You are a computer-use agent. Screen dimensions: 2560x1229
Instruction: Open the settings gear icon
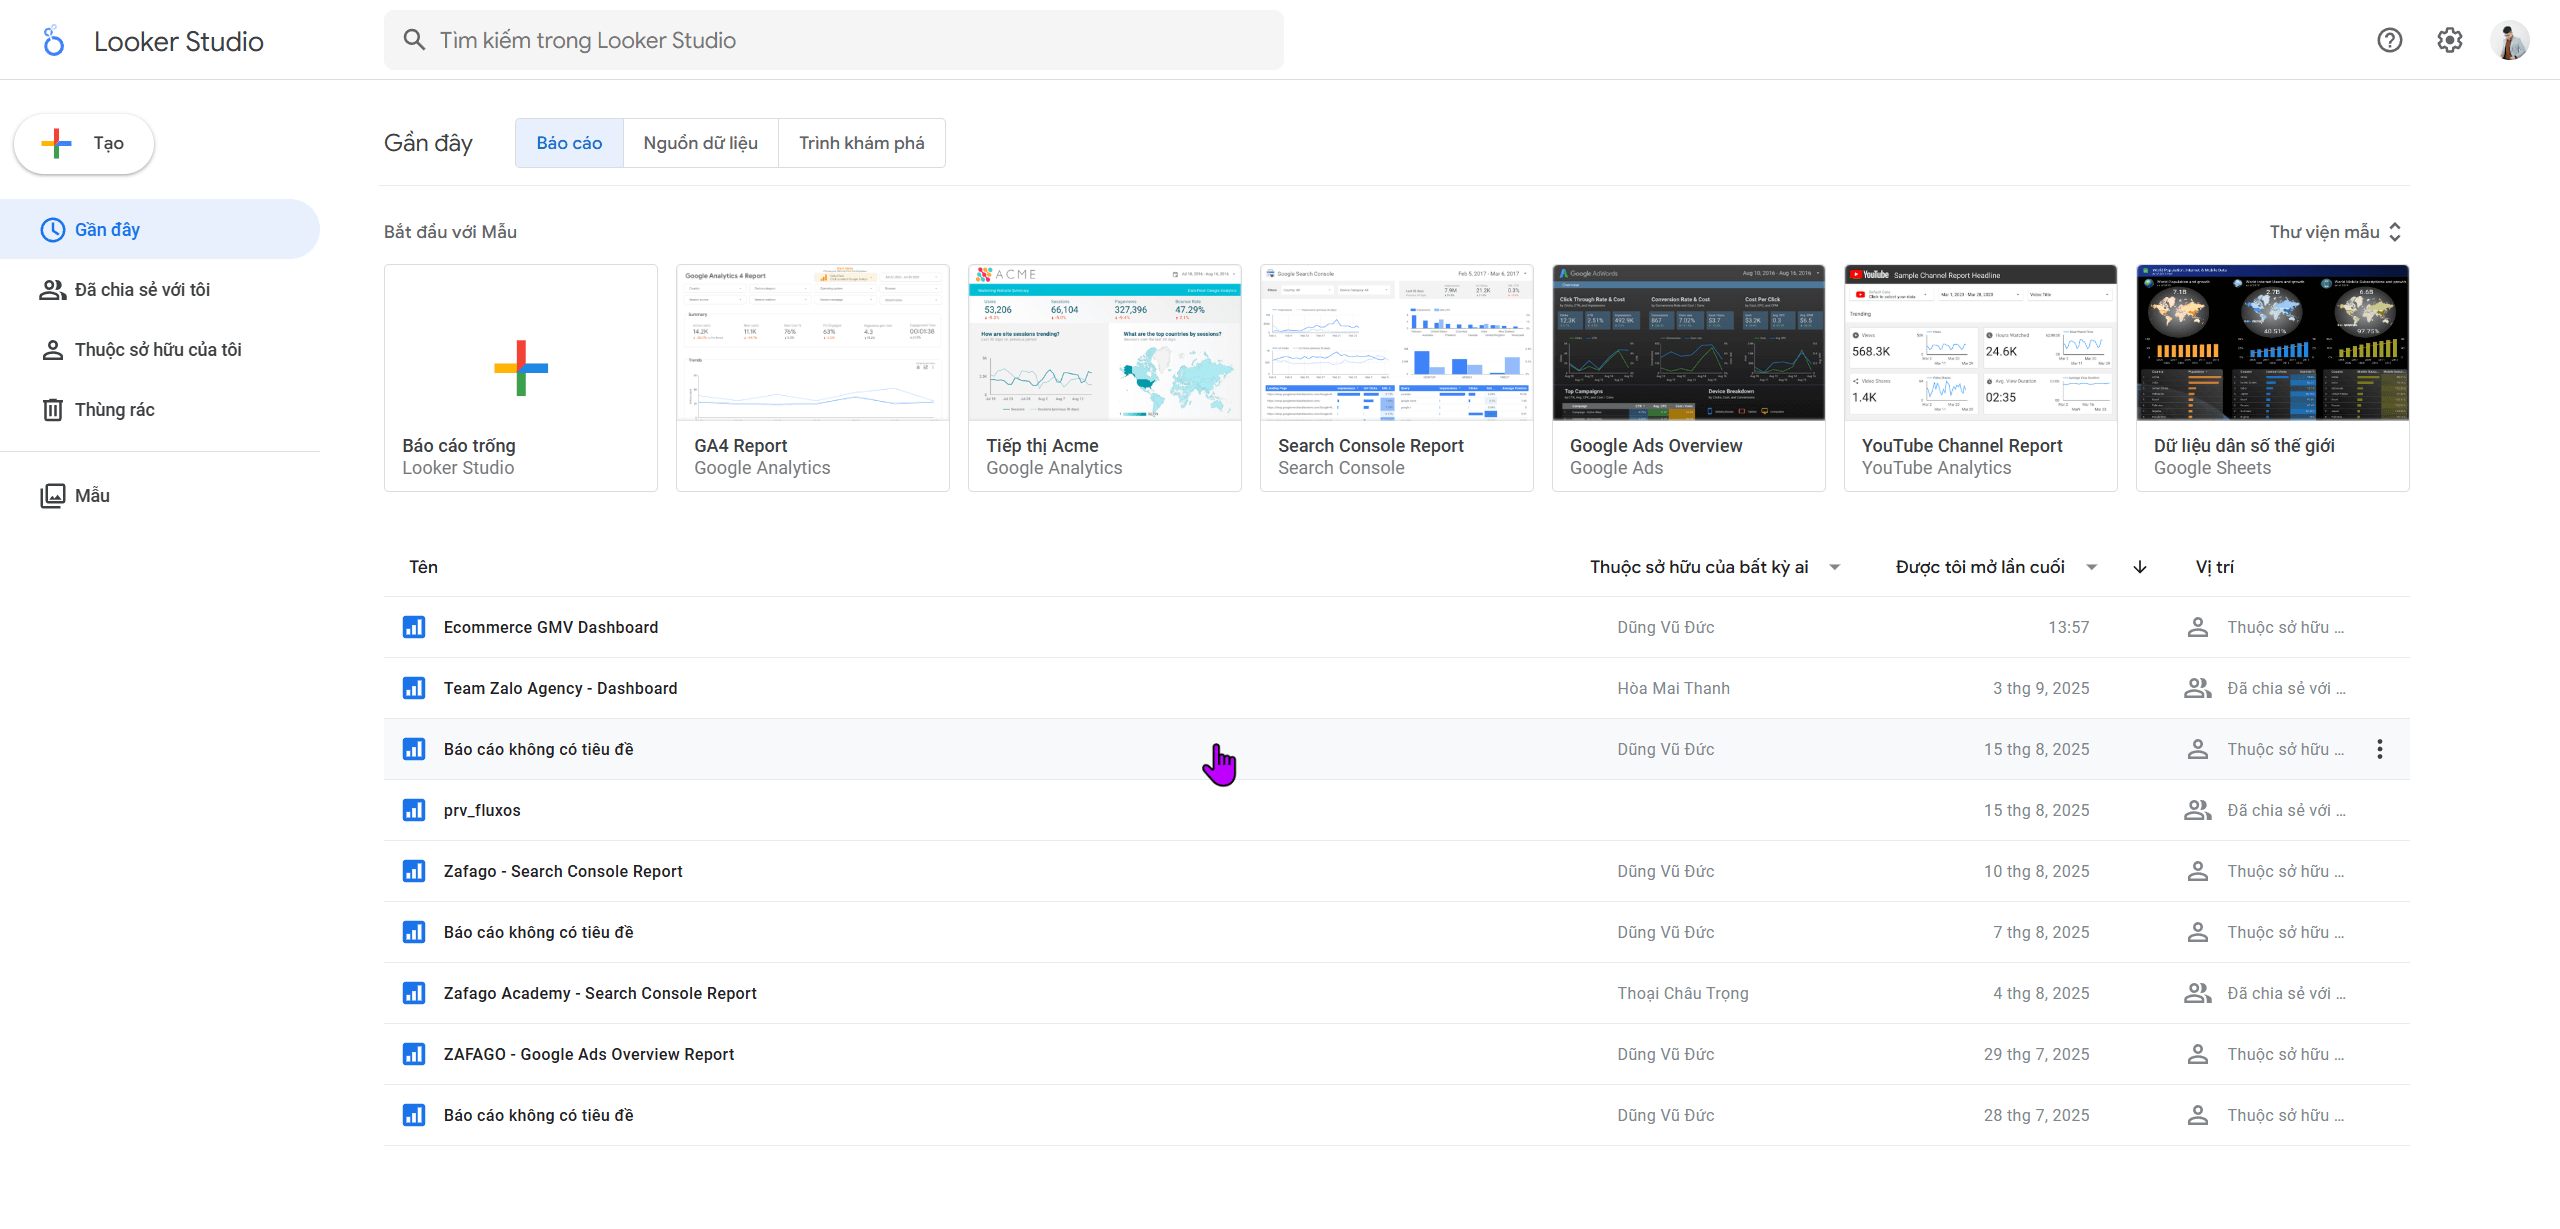[2449, 40]
